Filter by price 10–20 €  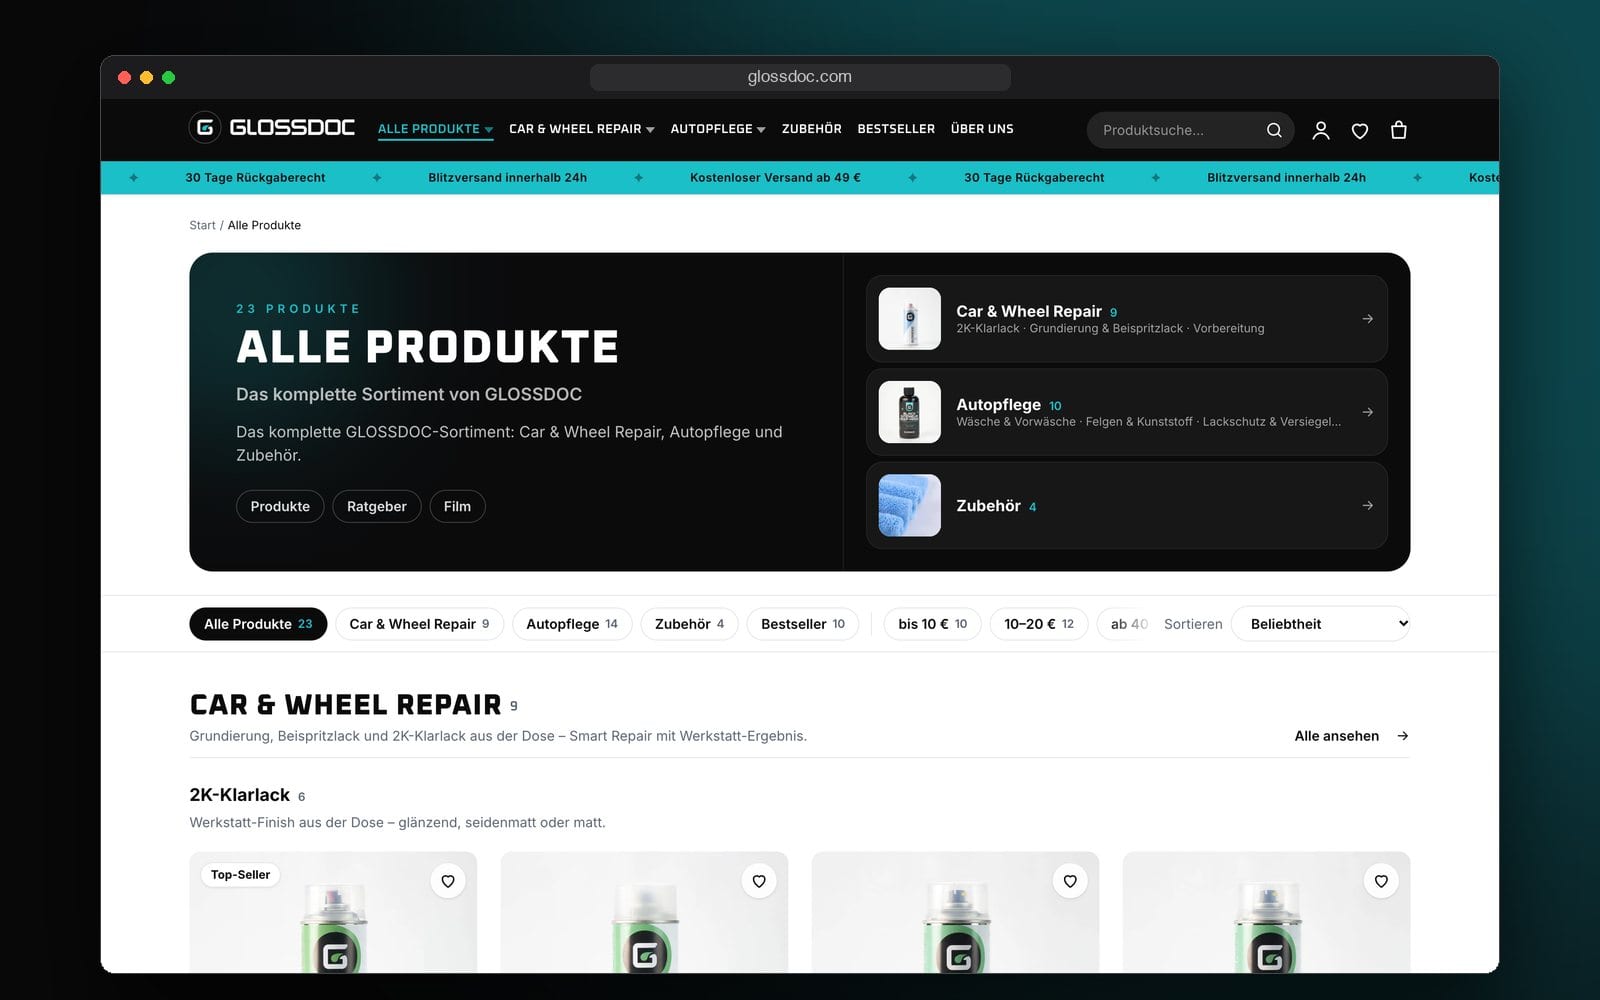[x=1039, y=624]
